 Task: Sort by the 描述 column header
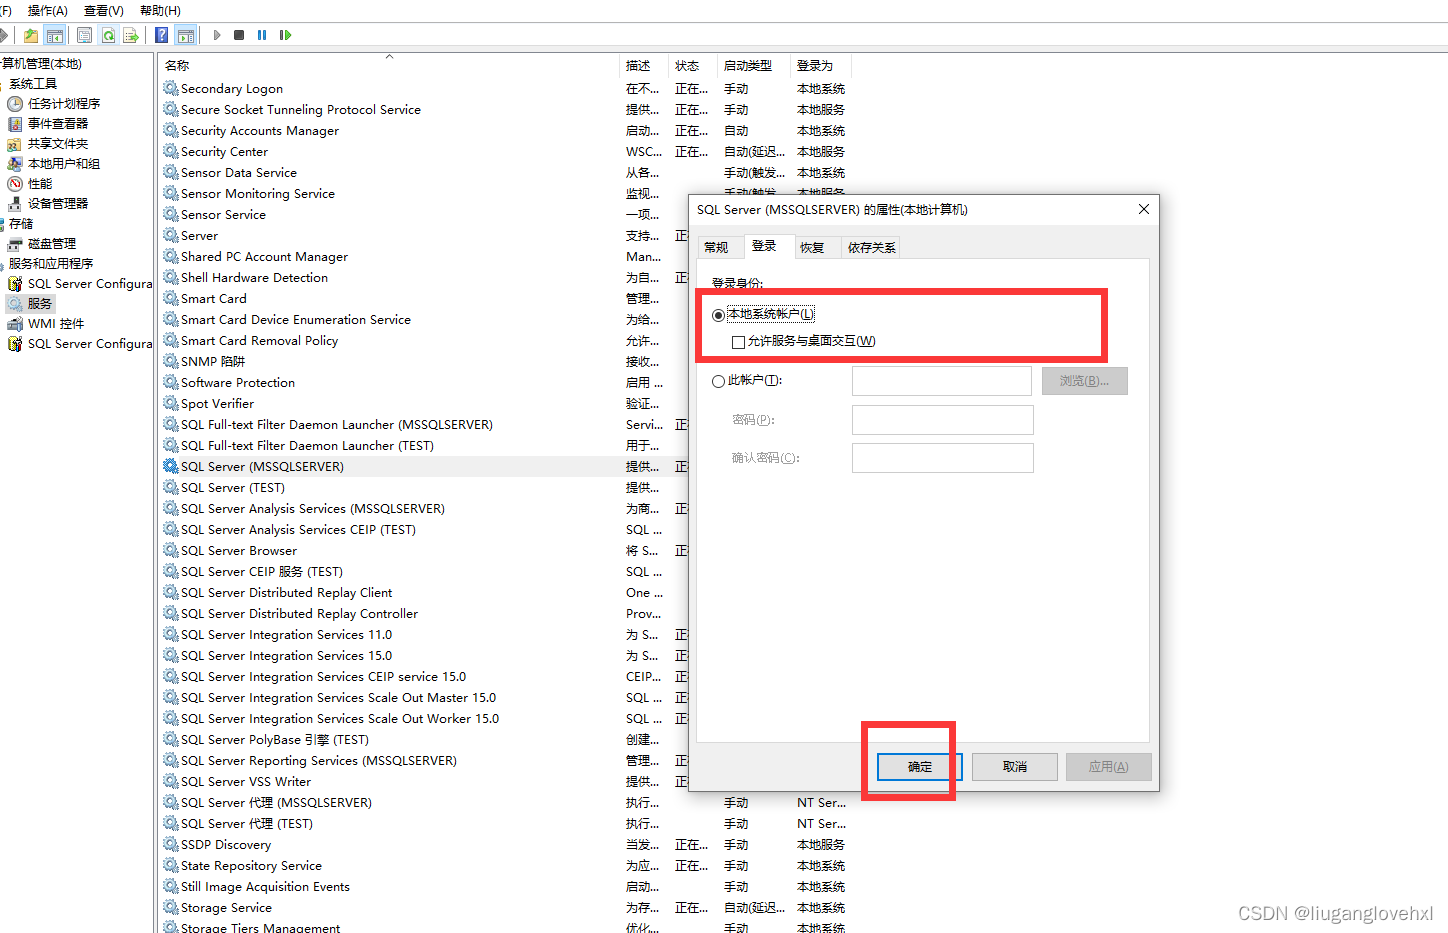point(644,65)
